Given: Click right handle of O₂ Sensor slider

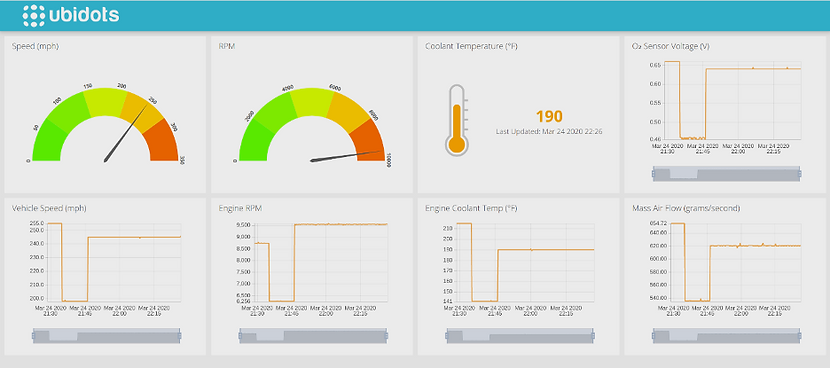Looking at the screenshot, I should (800, 173).
